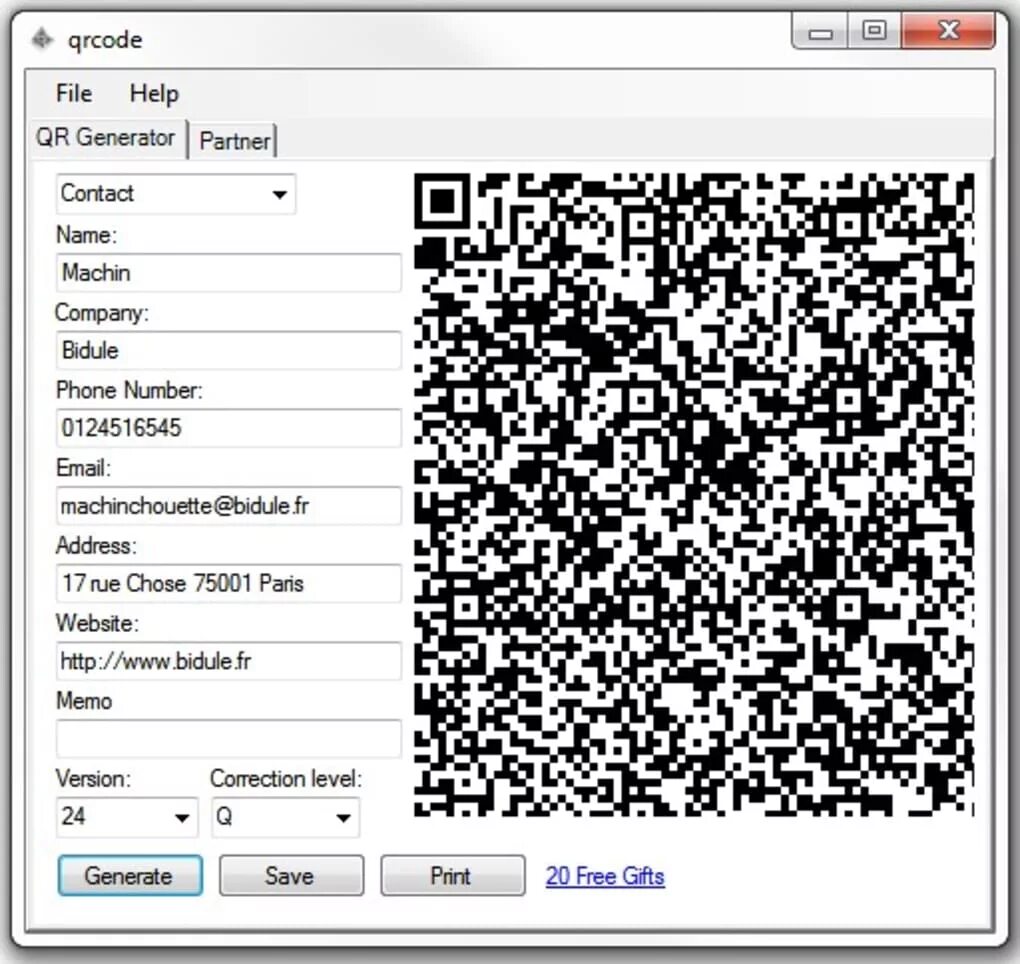Click the Address: label
1020x964 pixels.
[x=96, y=546]
